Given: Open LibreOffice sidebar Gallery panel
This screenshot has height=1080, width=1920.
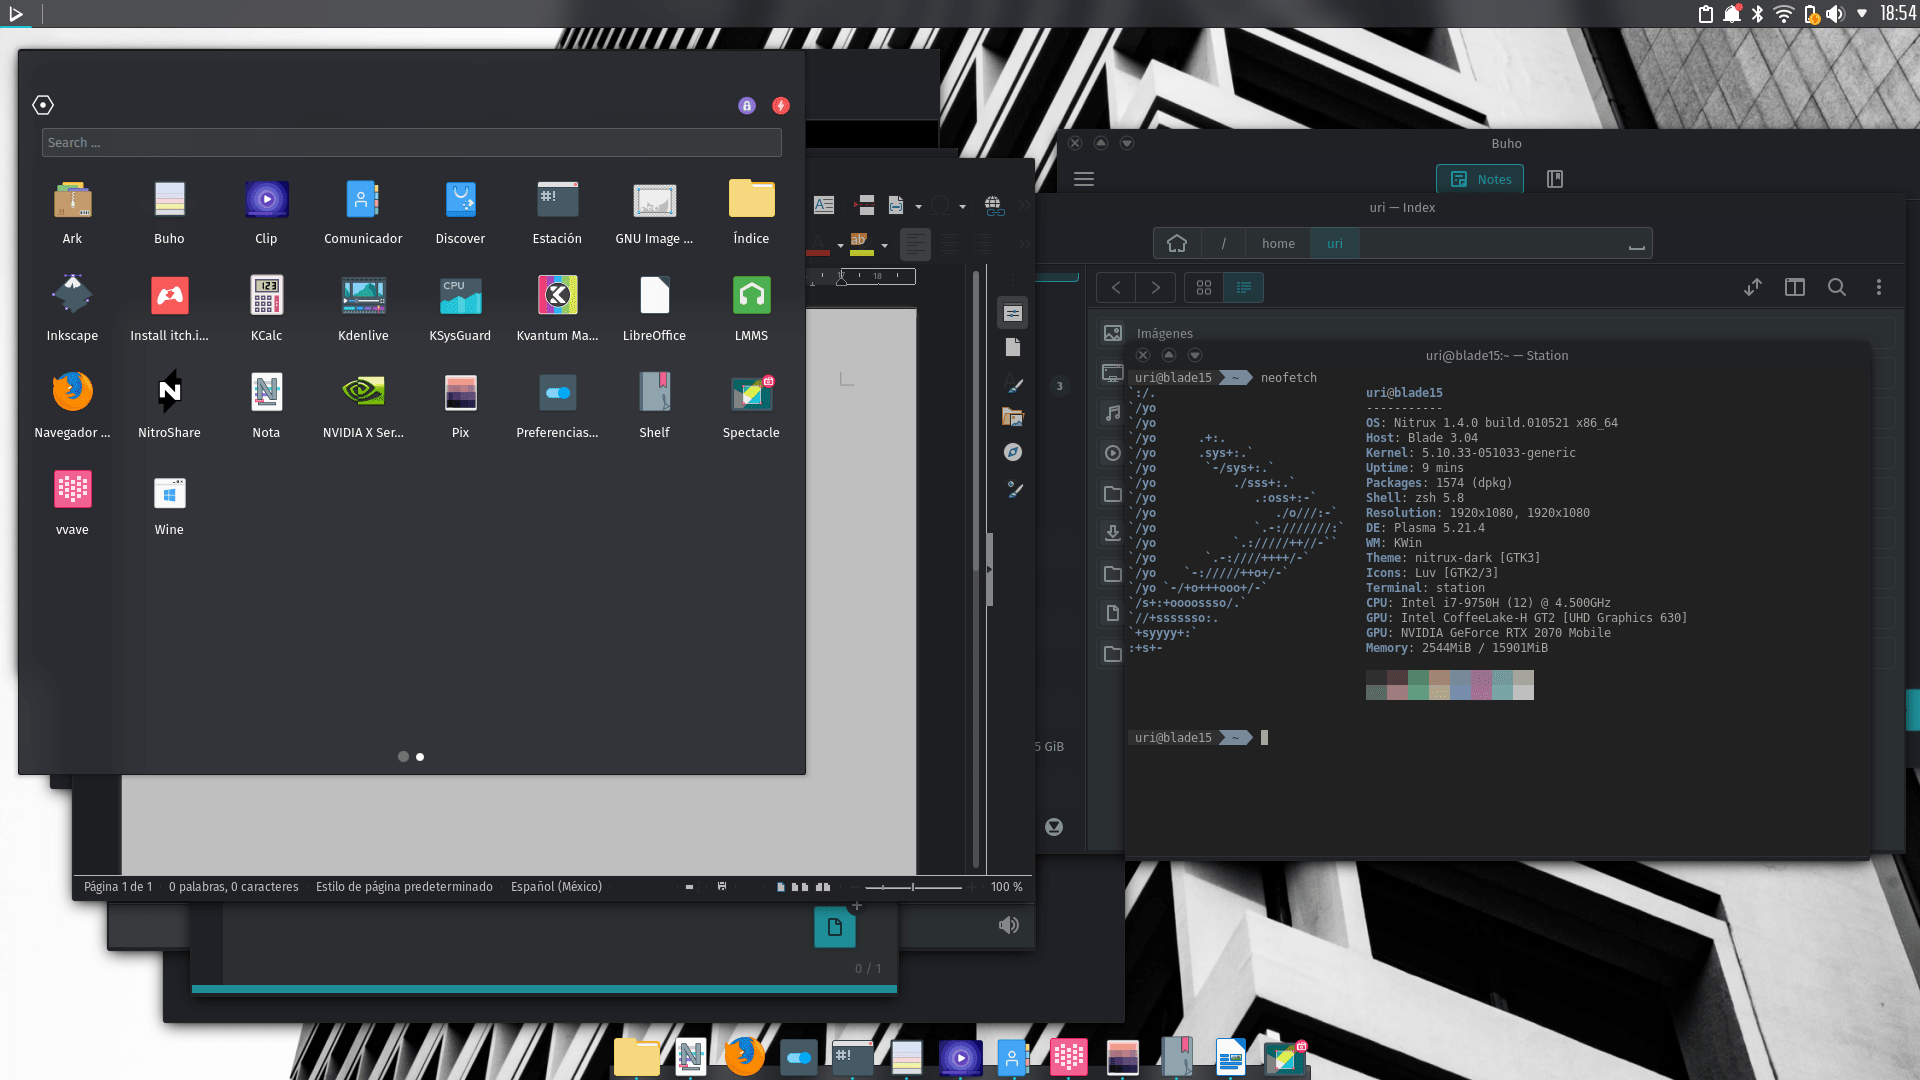Looking at the screenshot, I should [1013, 418].
